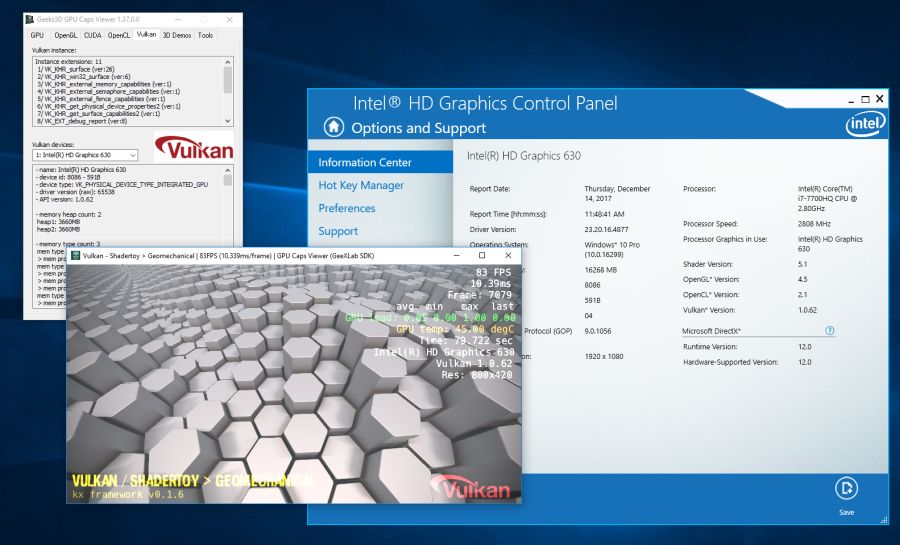
Task: Close the Intel HD Graphics Control Panel window
Action: pos(879,99)
